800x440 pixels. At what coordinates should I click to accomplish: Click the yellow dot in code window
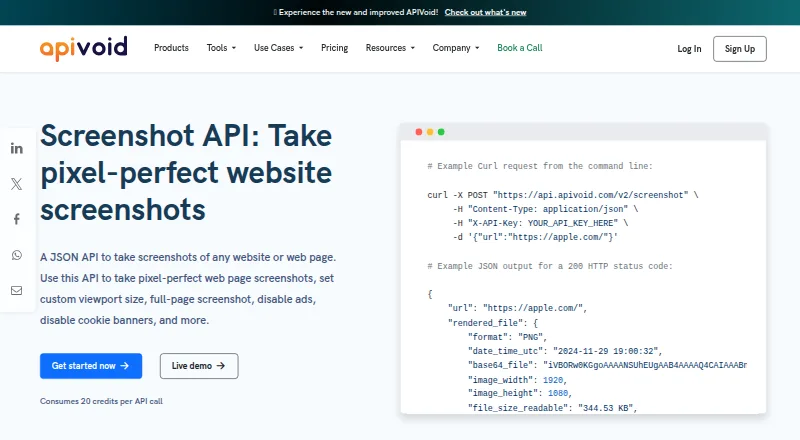(x=430, y=132)
